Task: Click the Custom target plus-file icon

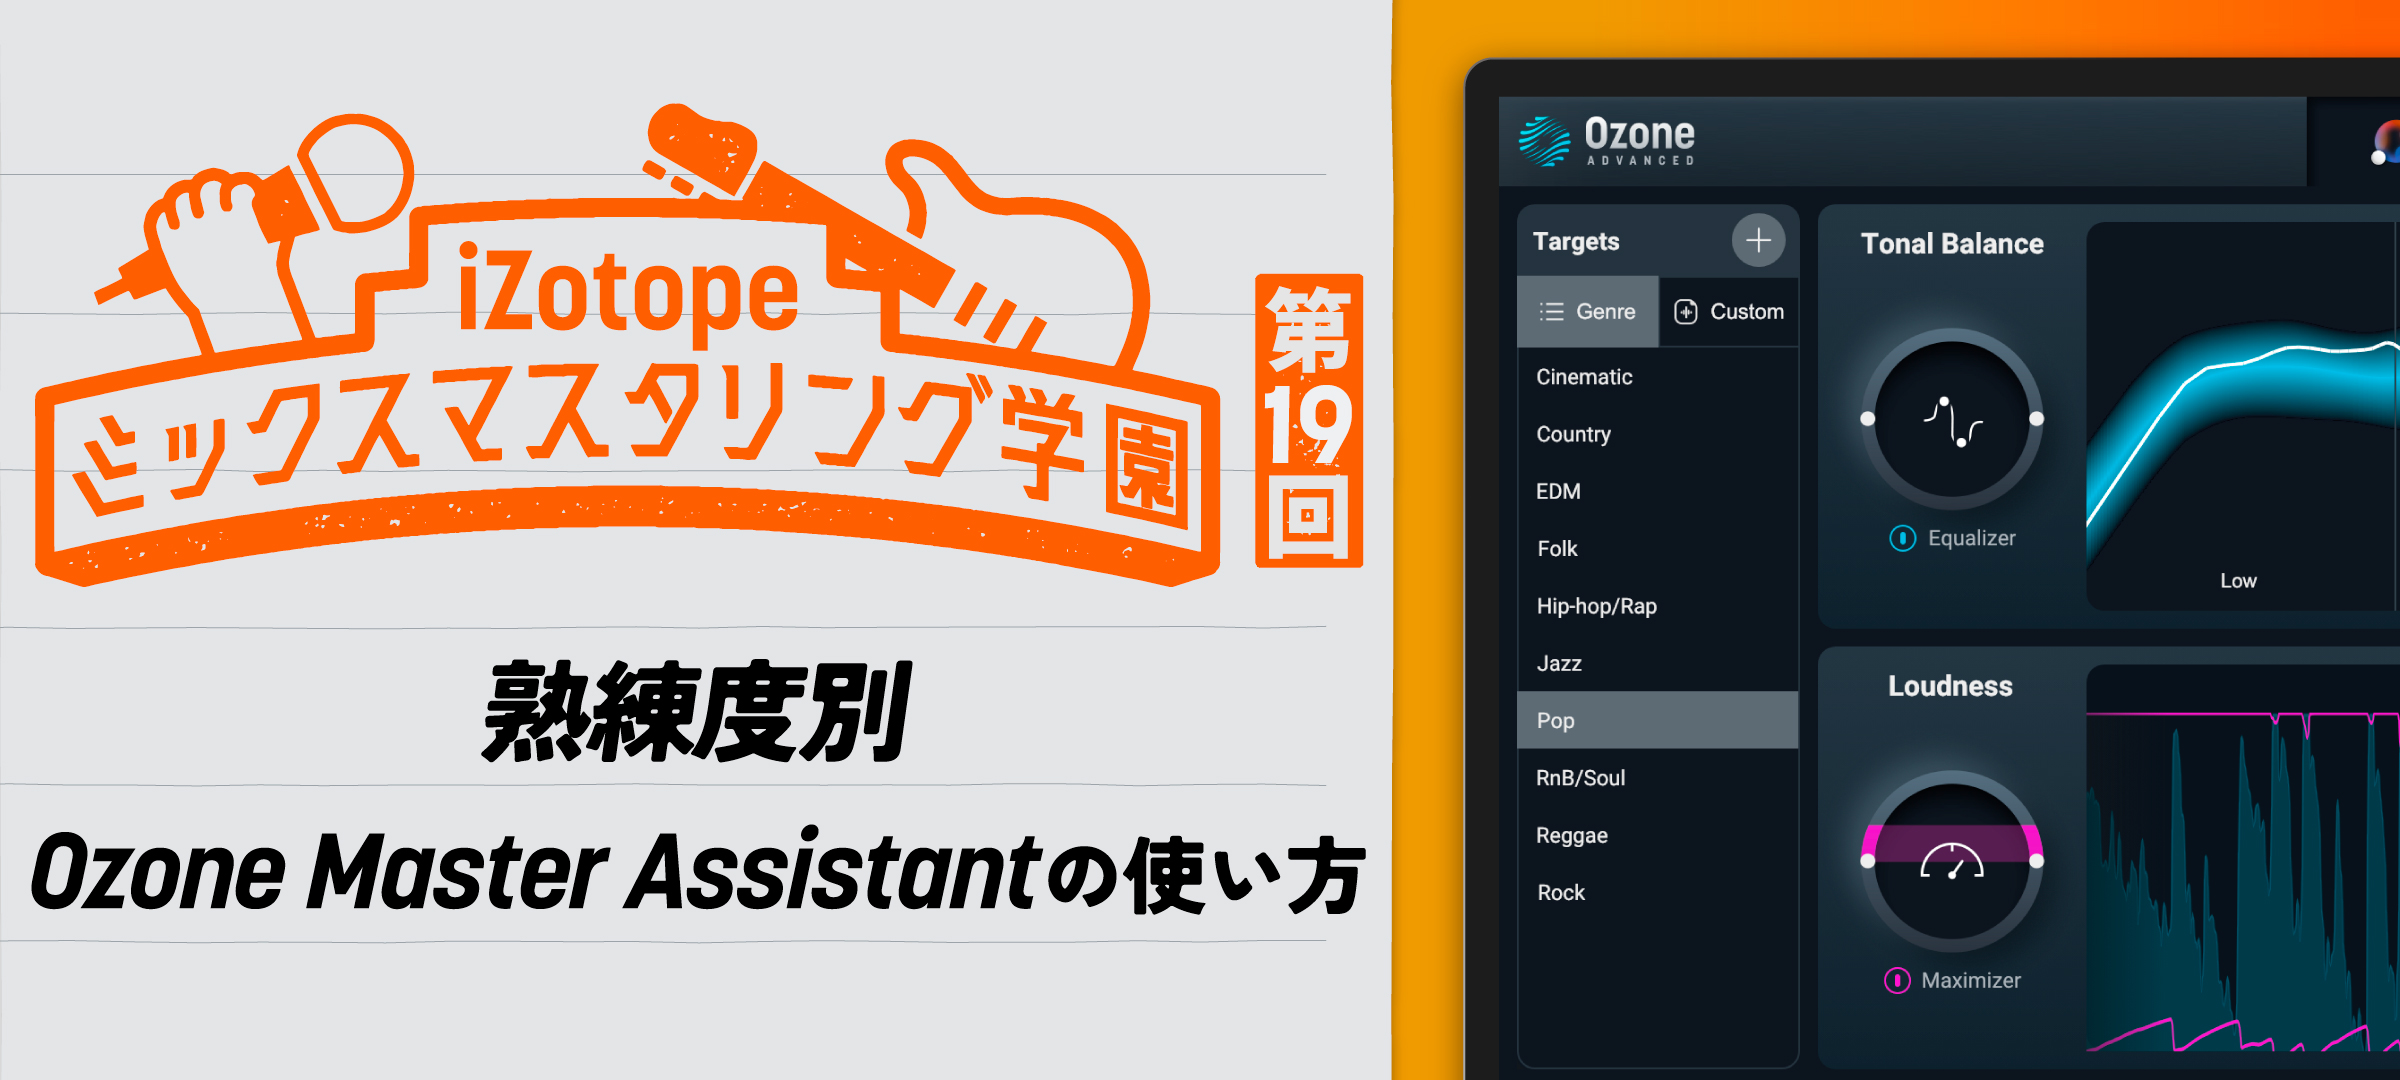Action: 1686,312
